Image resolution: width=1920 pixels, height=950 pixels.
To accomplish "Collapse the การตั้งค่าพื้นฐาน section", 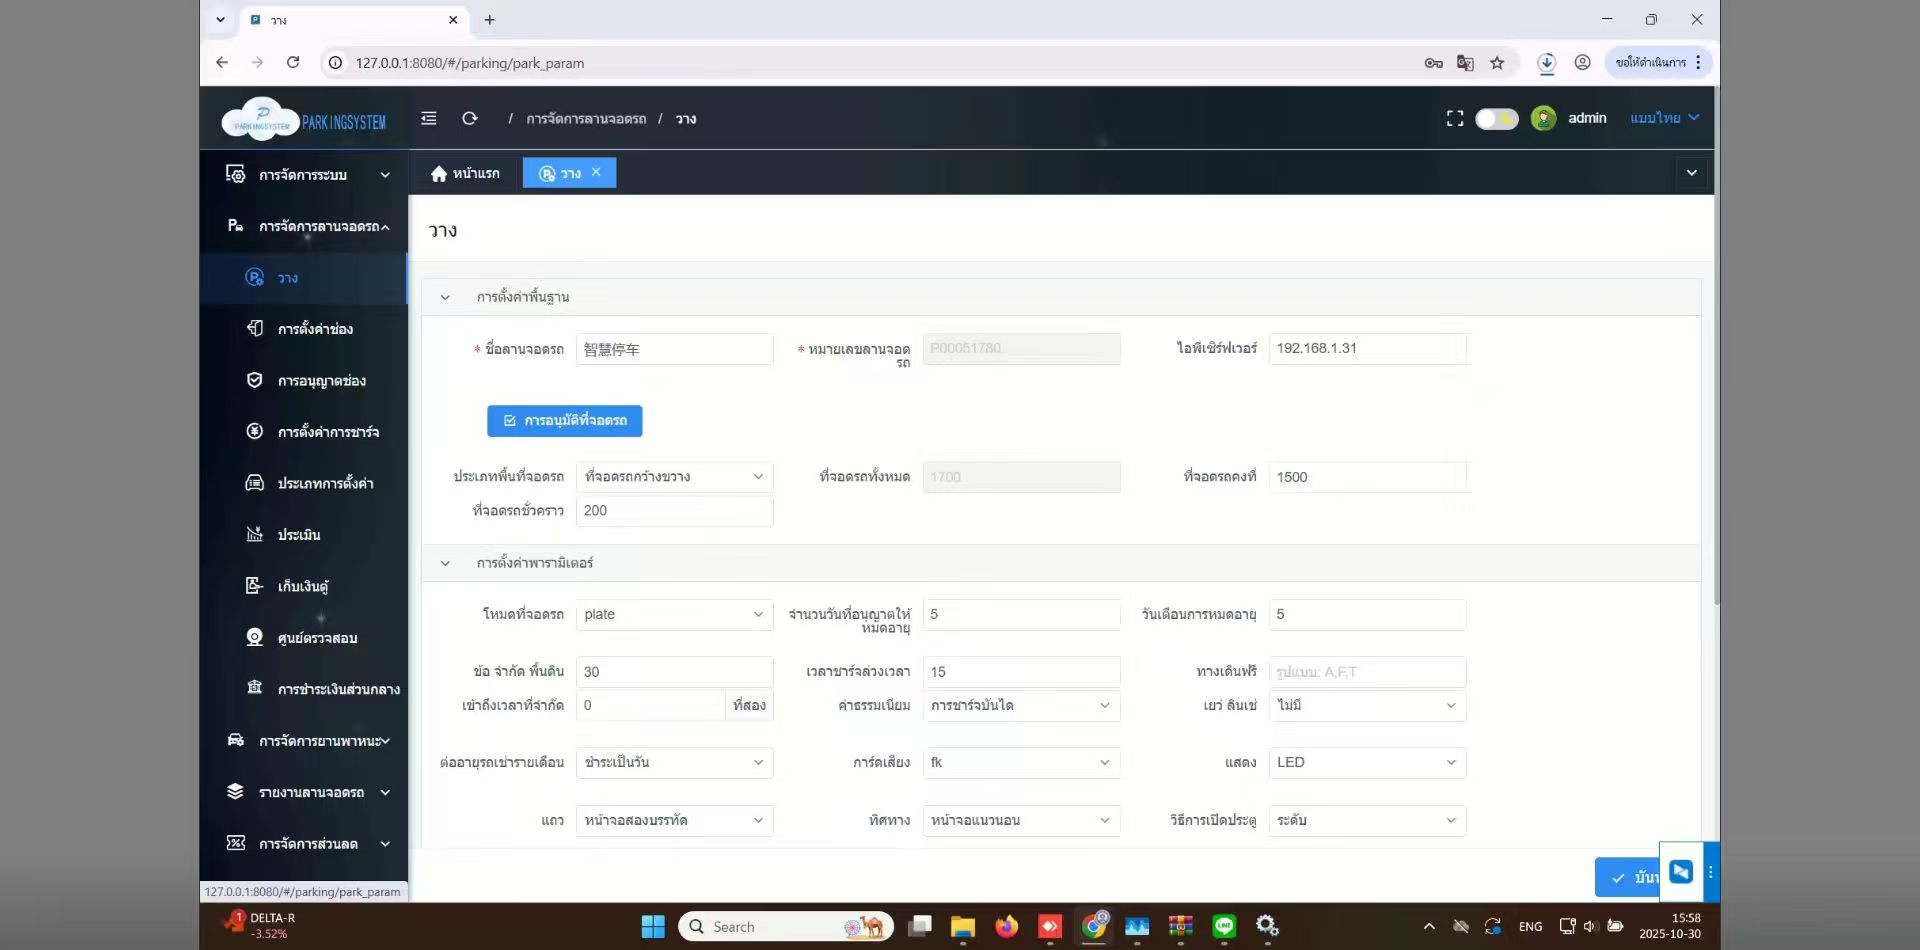I will point(445,297).
